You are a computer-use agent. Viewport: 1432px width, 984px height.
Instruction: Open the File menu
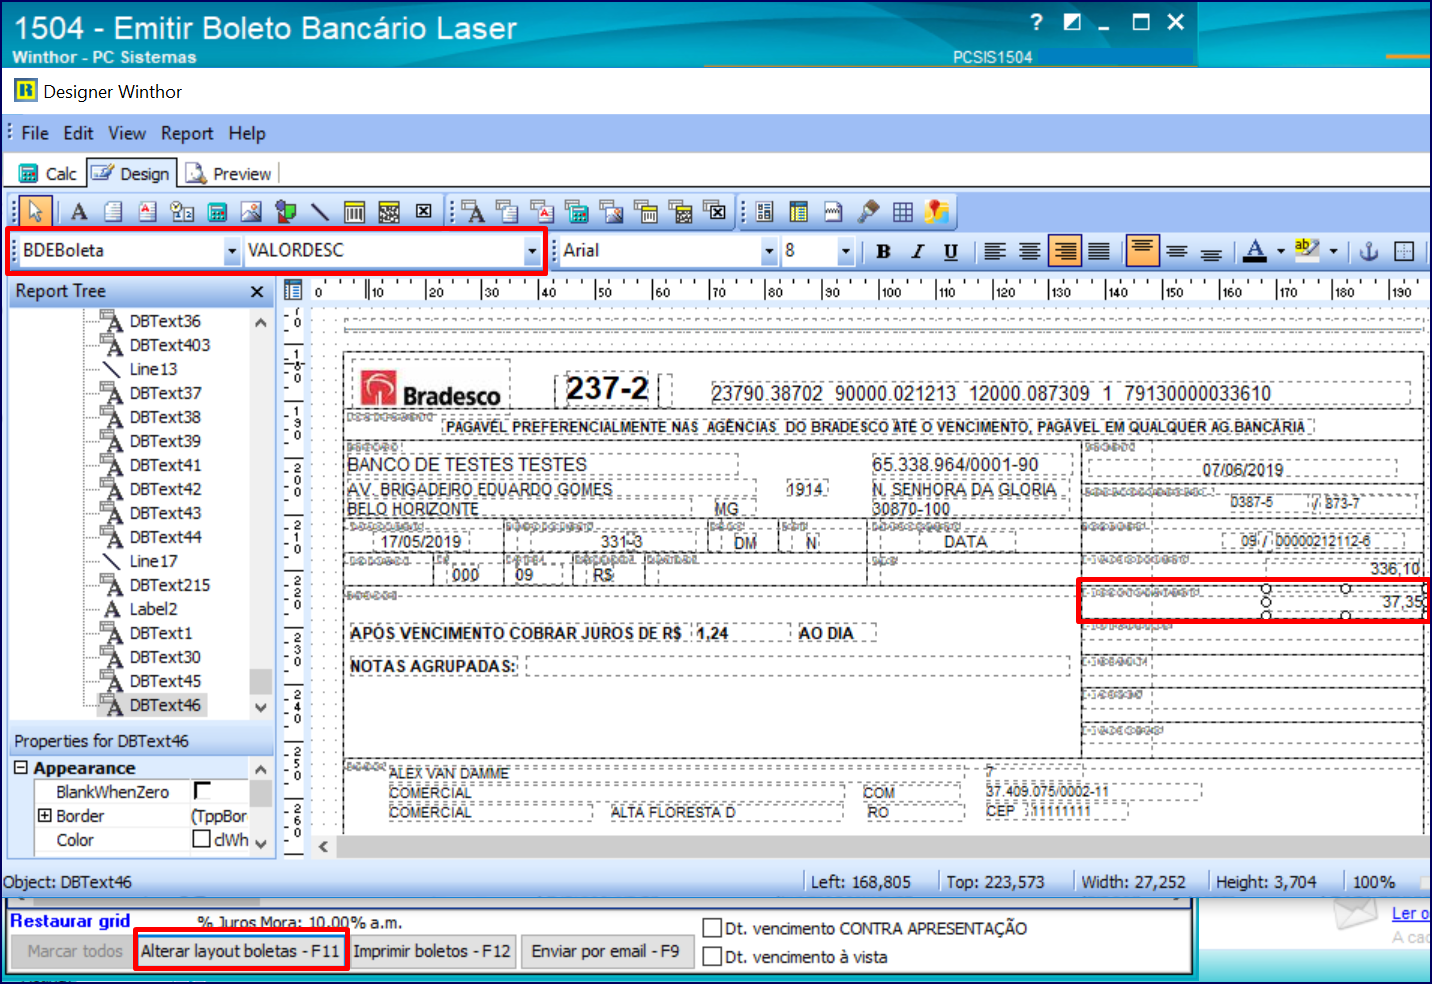point(35,133)
